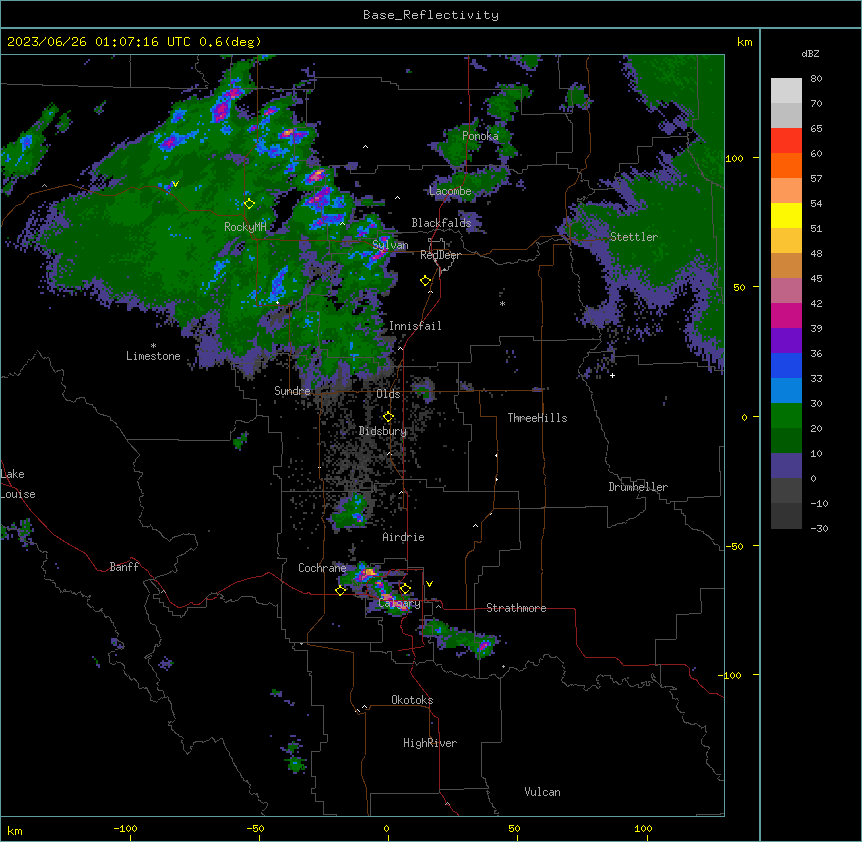Click the yellow diamond marker below Cochrane
This screenshot has width=862, height=842.
[340, 590]
